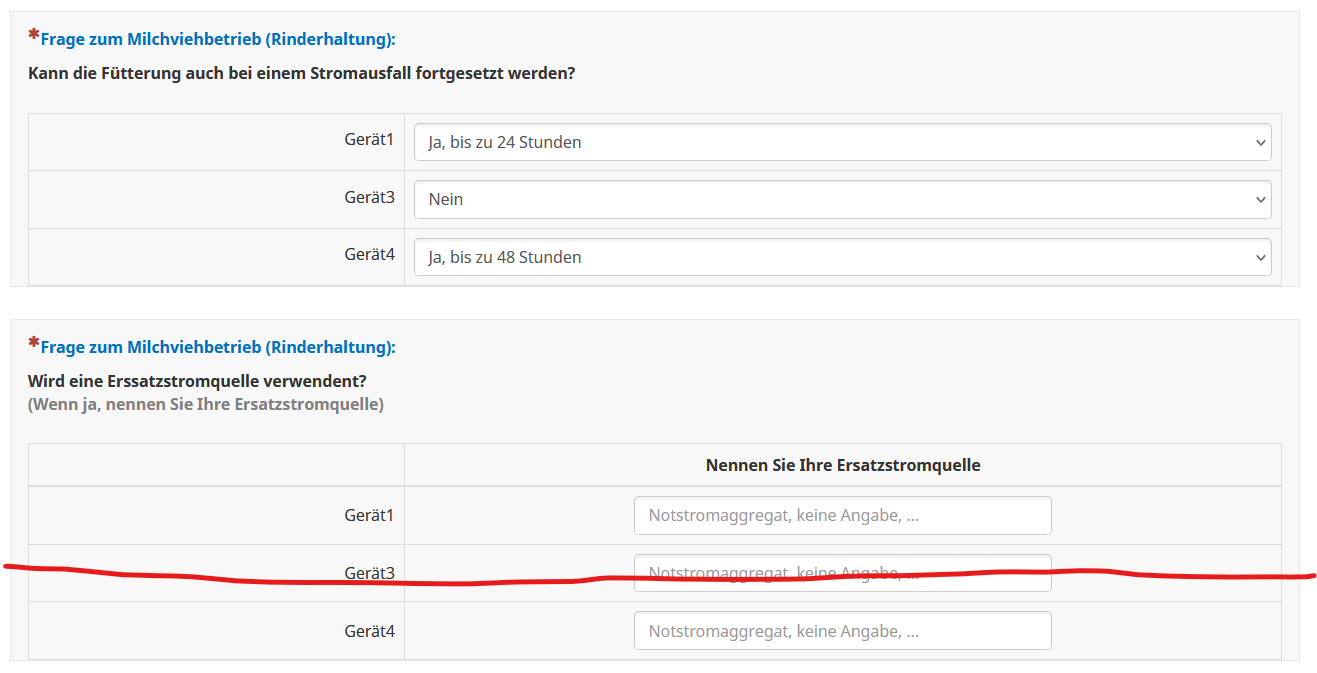Click the red asterisk of the Stromausfall question

click(x=34, y=37)
